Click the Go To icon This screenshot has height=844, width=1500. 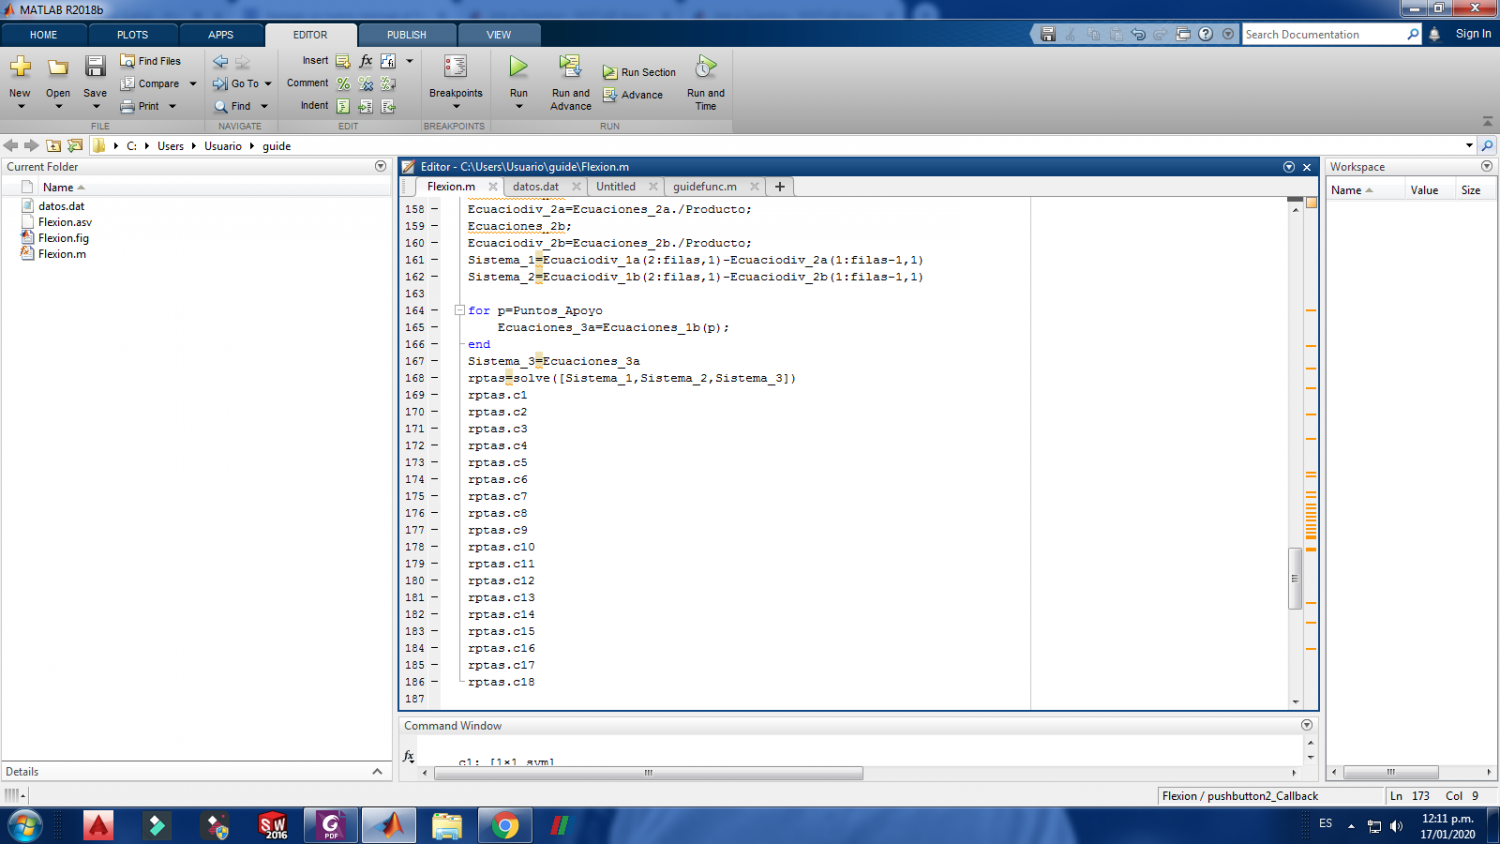point(220,84)
